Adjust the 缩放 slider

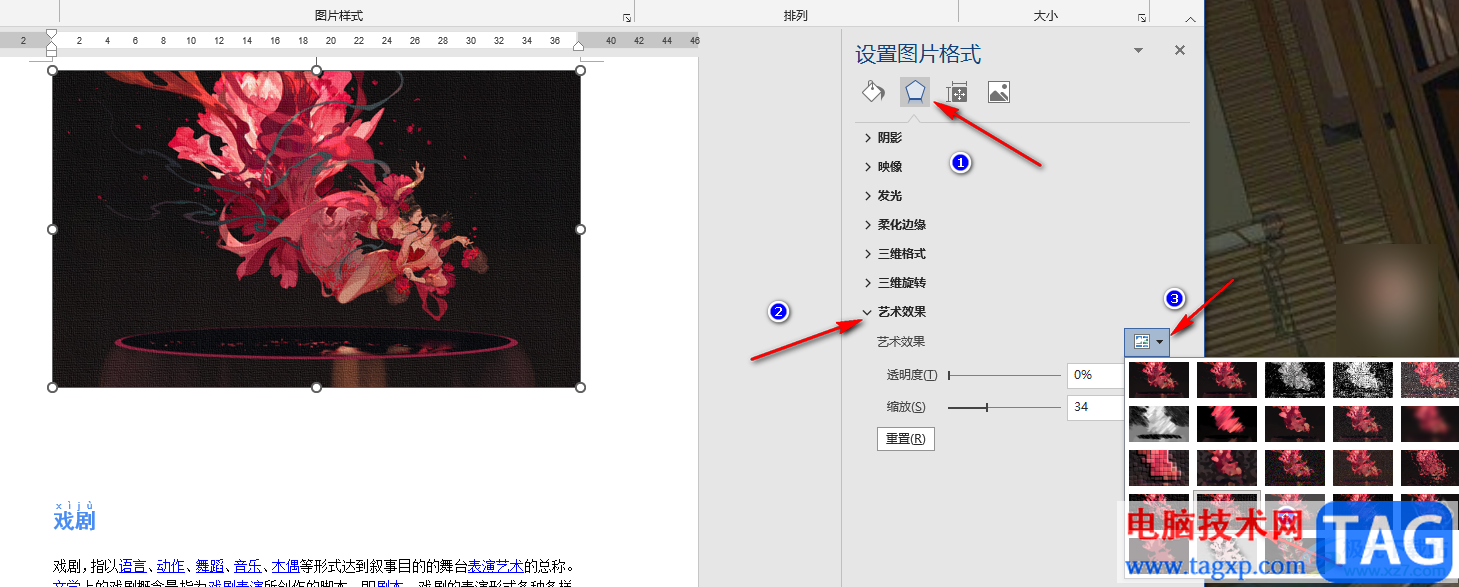[x=1004, y=407]
